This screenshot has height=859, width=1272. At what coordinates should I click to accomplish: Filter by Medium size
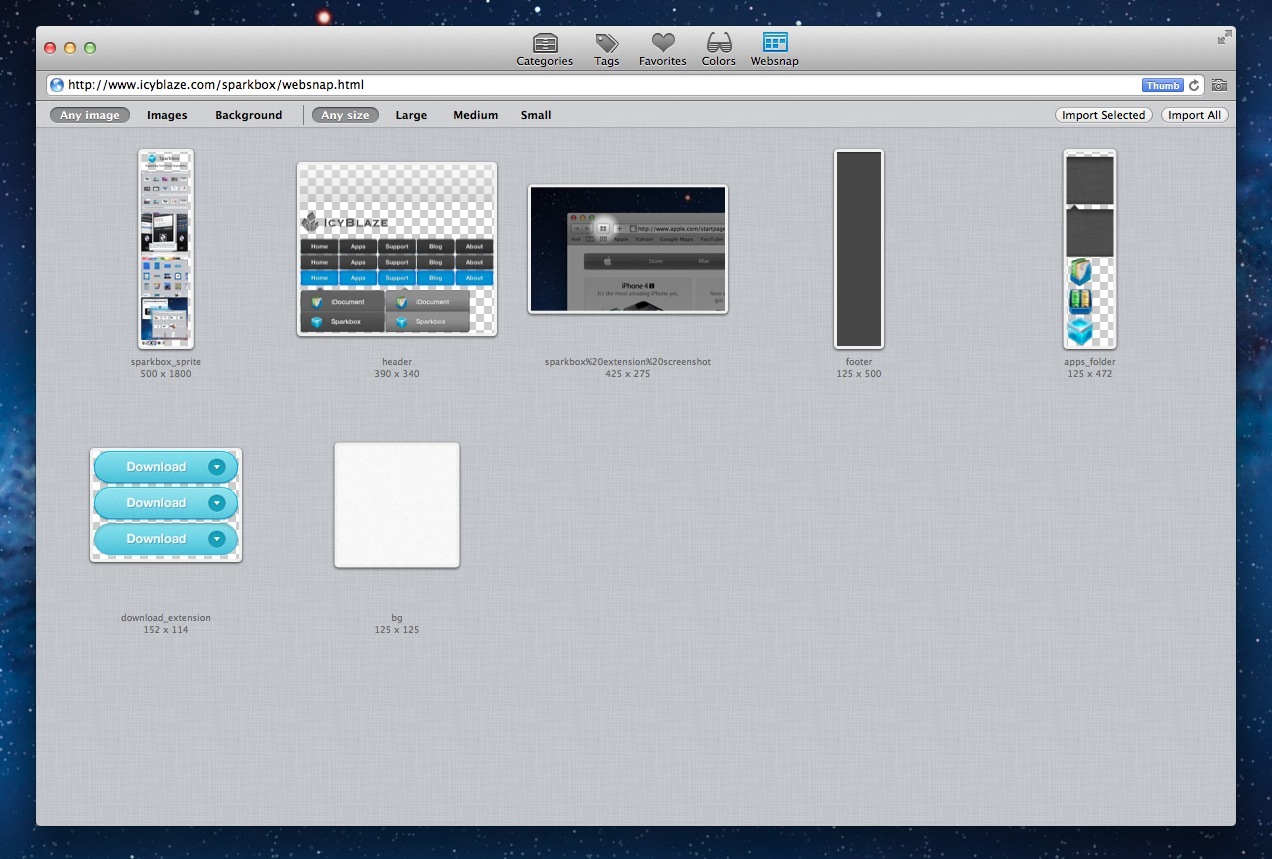click(475, 115)
